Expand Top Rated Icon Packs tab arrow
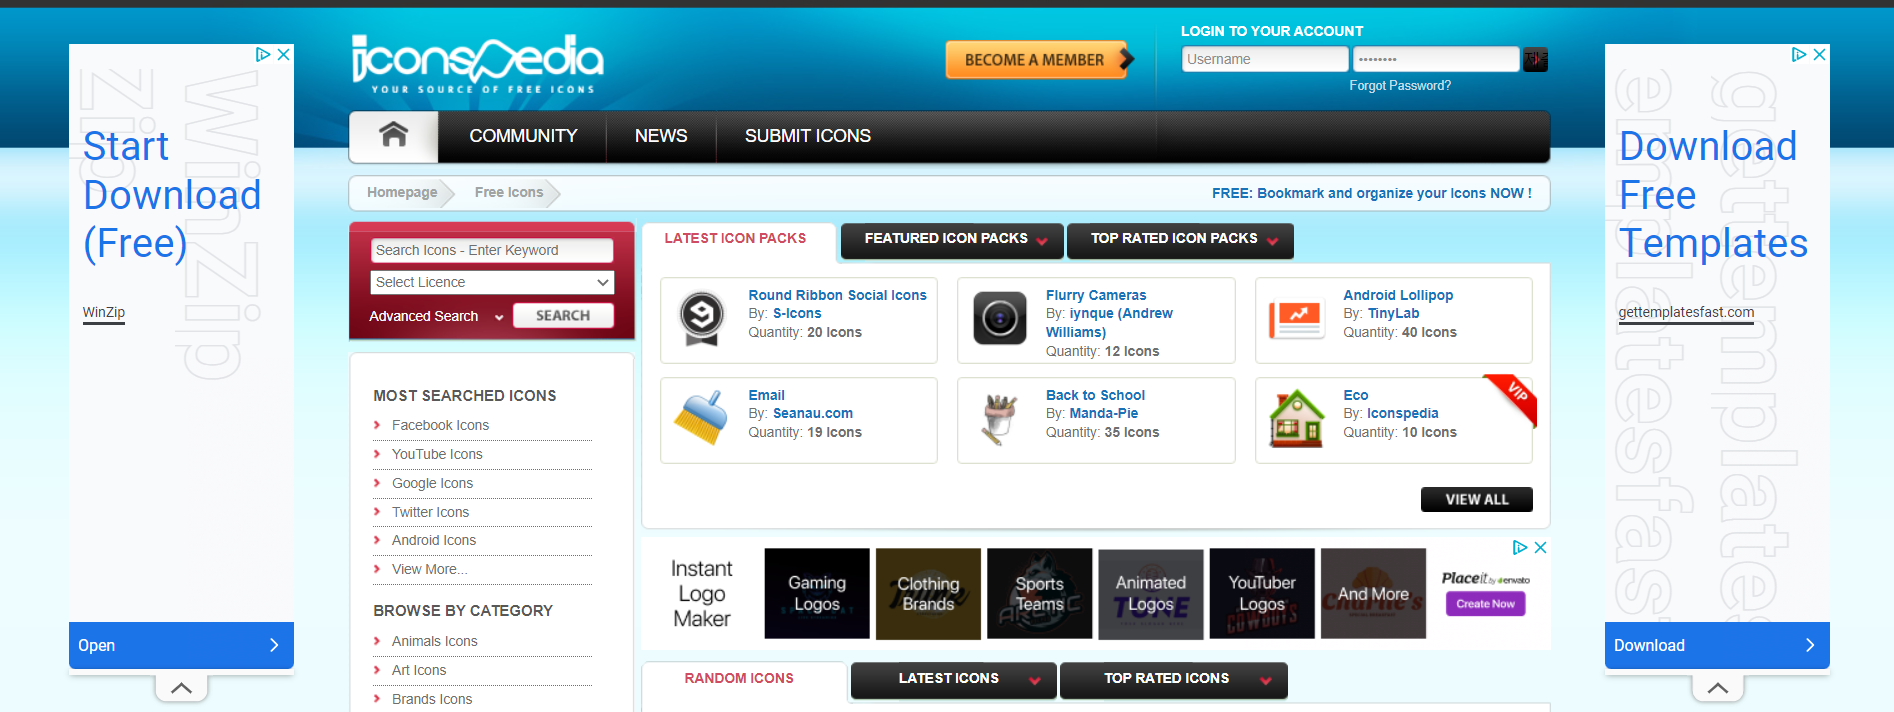 click(x=1273, y=240)
